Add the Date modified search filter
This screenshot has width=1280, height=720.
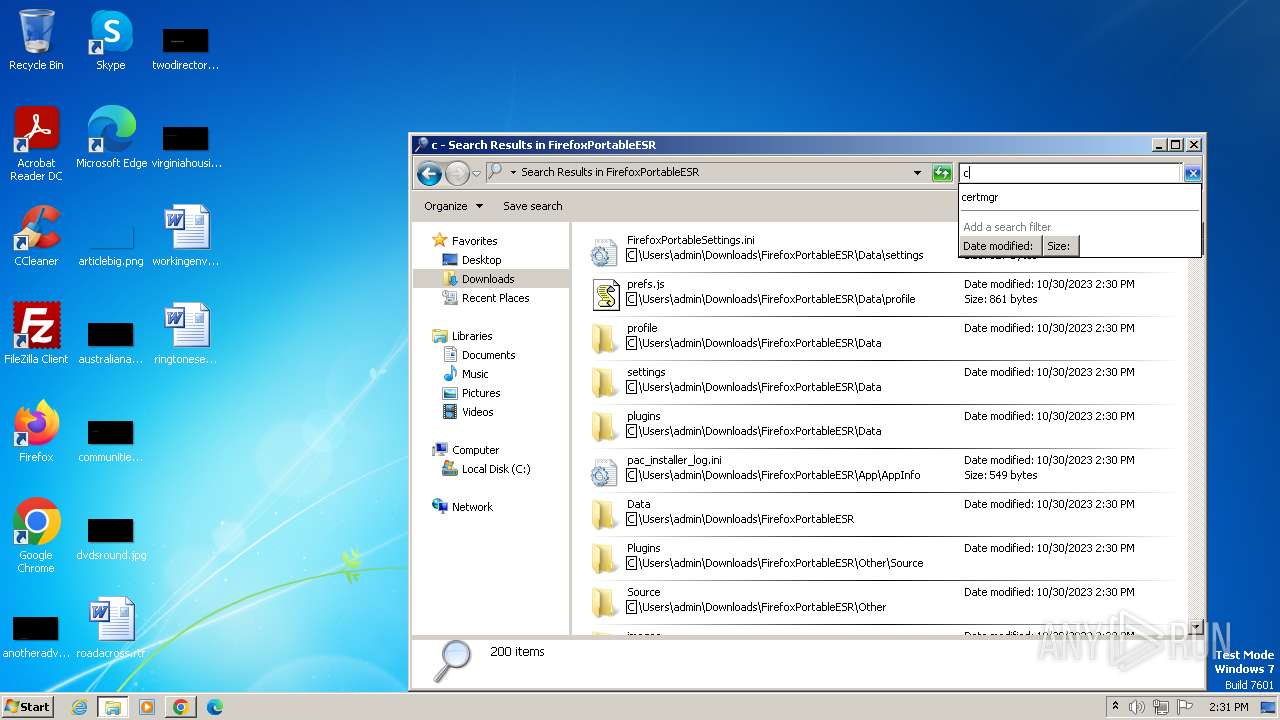pos(999,246)
